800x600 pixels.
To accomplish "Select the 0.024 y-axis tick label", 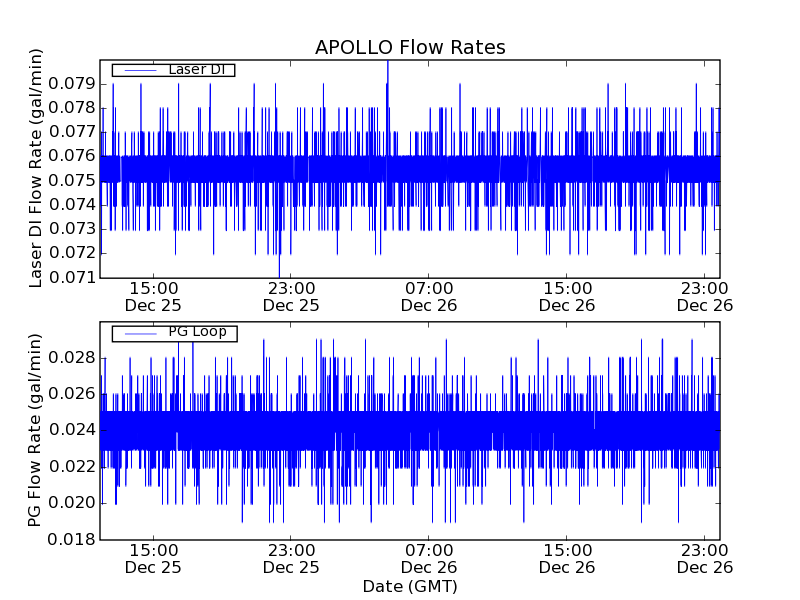I will click(x=72, y=430).
